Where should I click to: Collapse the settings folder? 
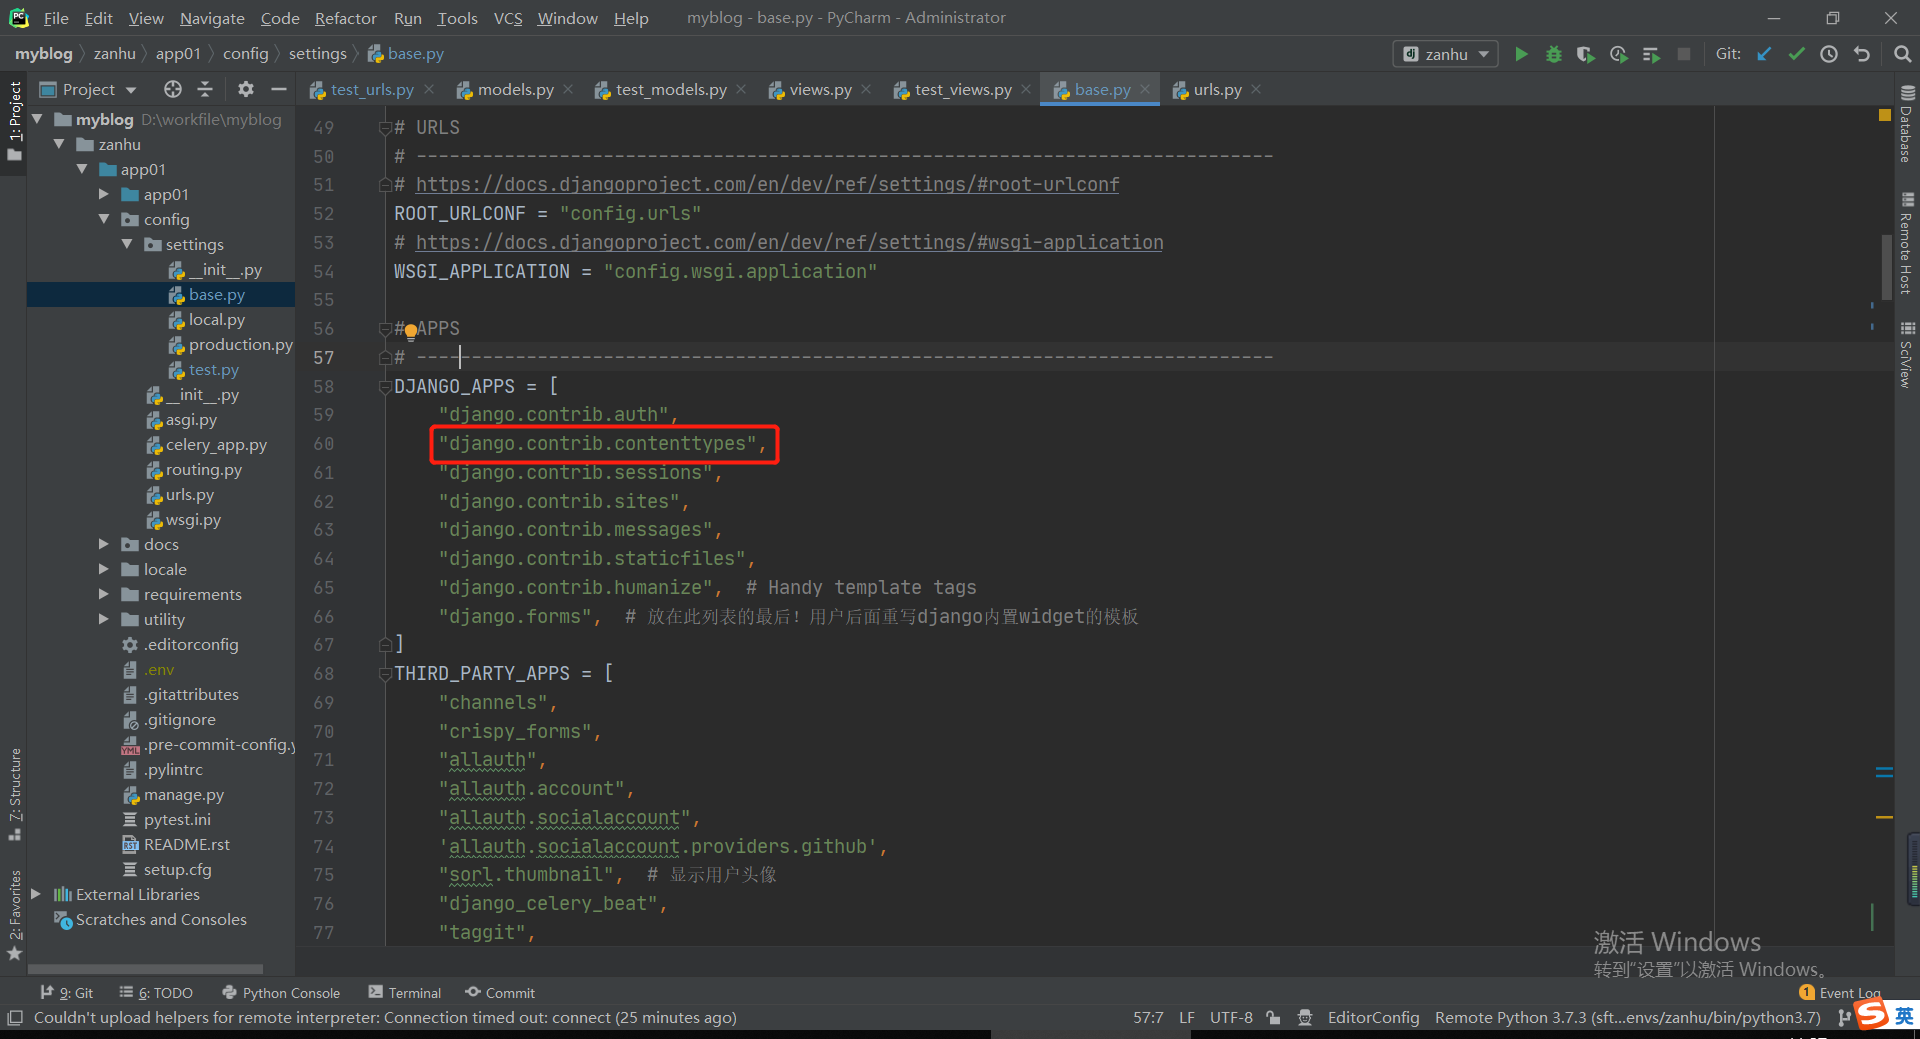click(x=127, y=244)
